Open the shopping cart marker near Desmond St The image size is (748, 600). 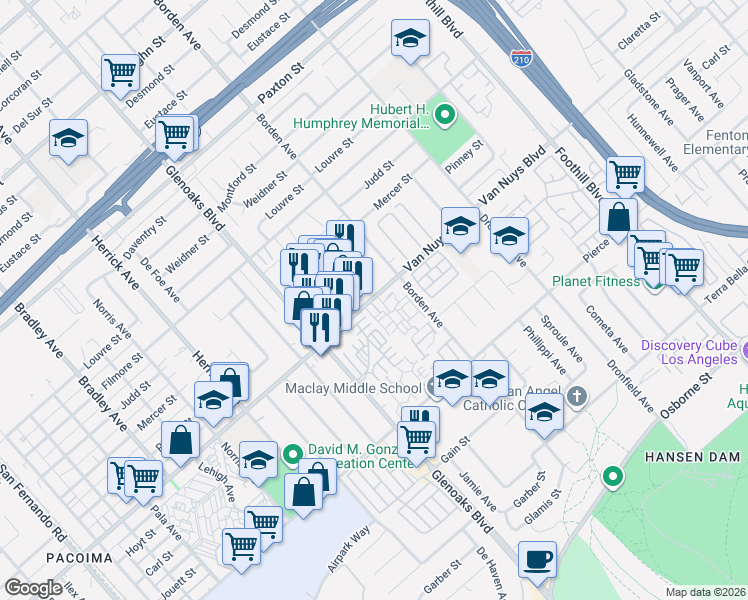(120, 74)
